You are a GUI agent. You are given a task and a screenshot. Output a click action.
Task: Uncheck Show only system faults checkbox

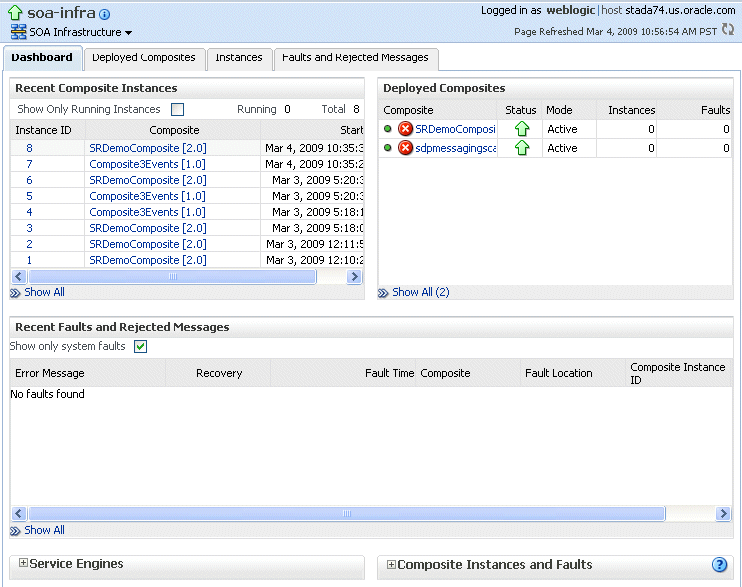click(x=141, y=347)
